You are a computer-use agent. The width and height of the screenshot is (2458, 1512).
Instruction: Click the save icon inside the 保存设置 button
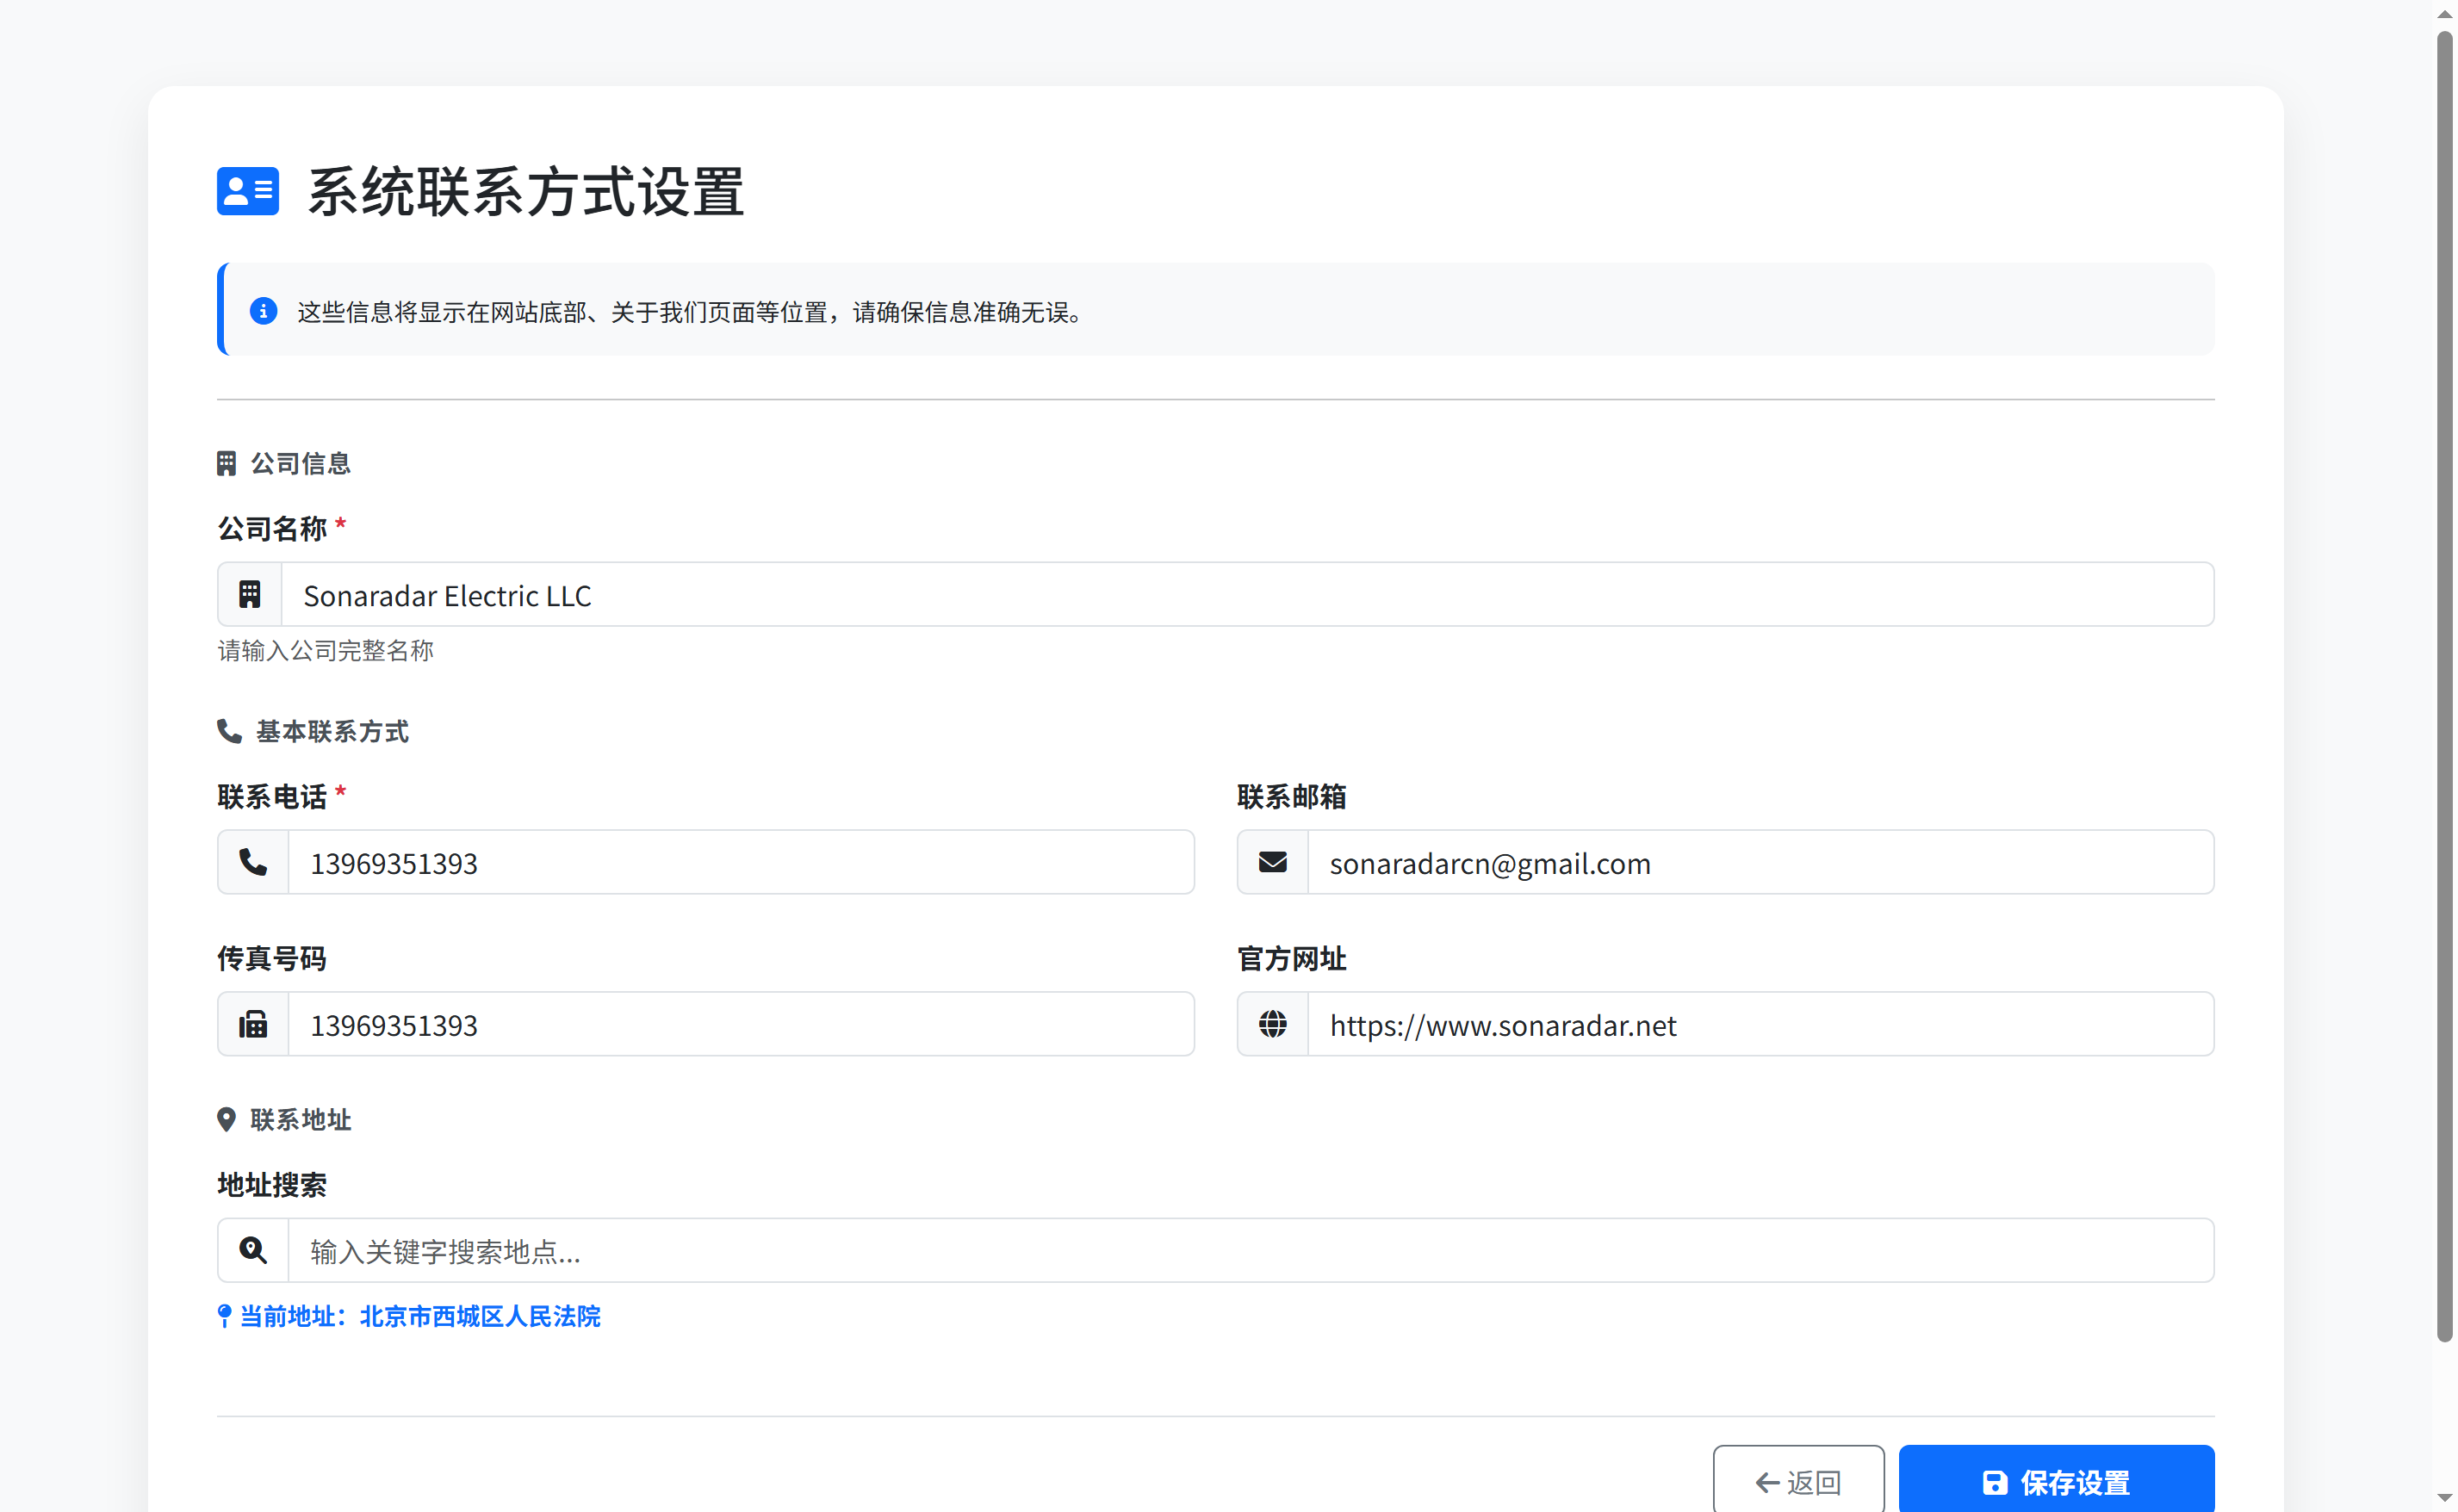click(x=1995, y=1482)
